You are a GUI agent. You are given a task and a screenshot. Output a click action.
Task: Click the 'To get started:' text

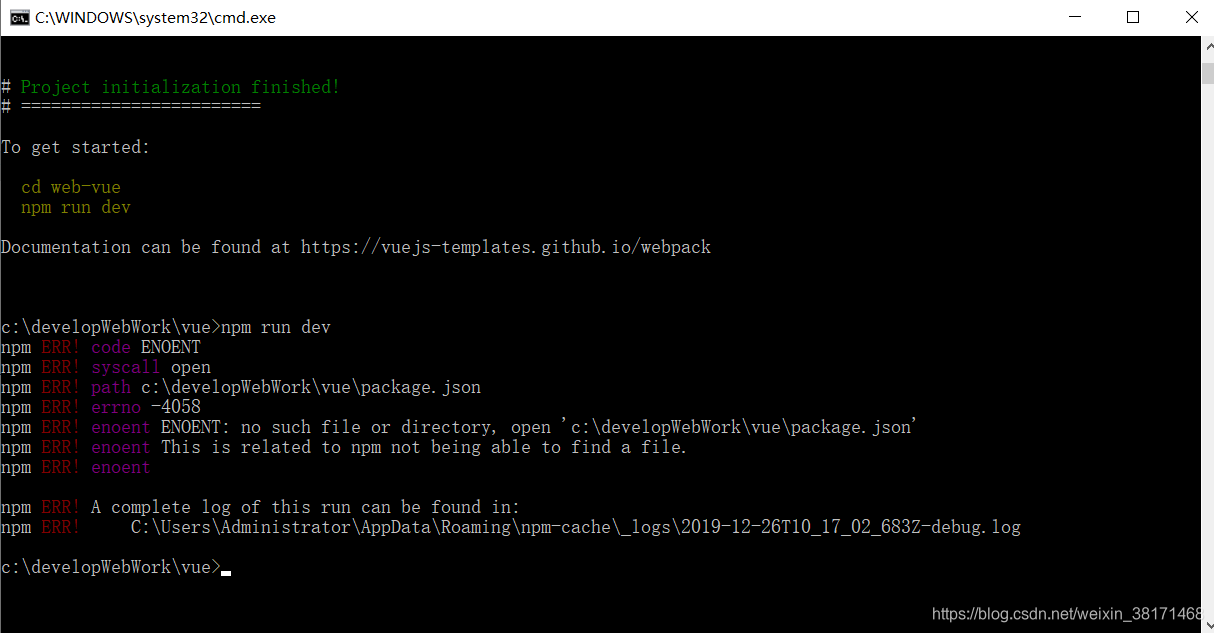75,147
